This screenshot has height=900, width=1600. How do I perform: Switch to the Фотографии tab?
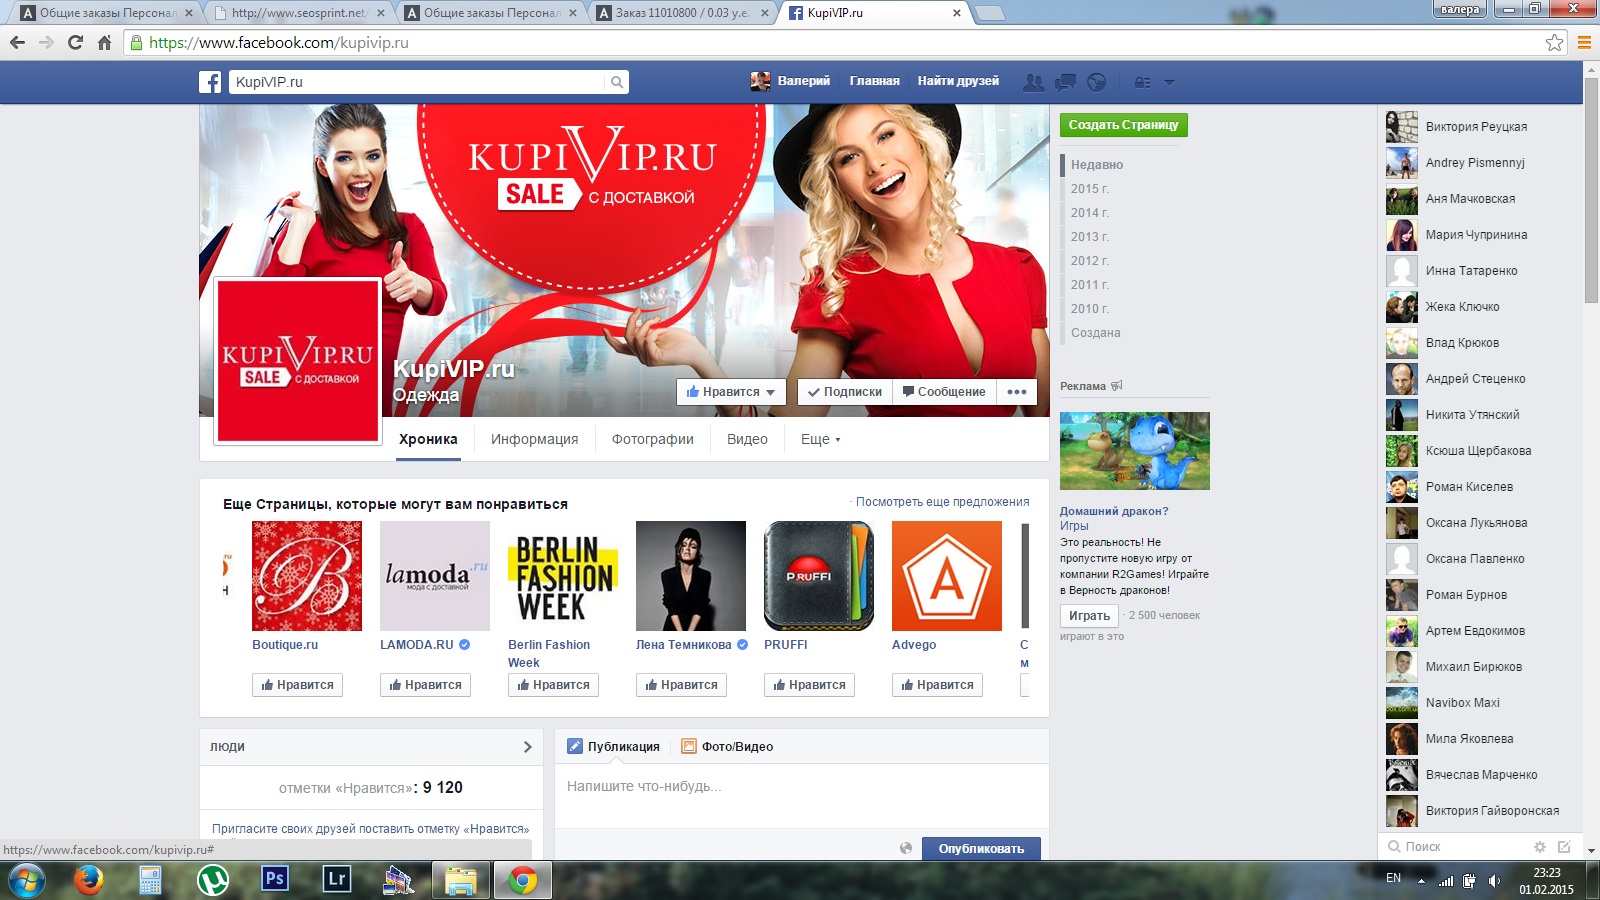(653, 439)
